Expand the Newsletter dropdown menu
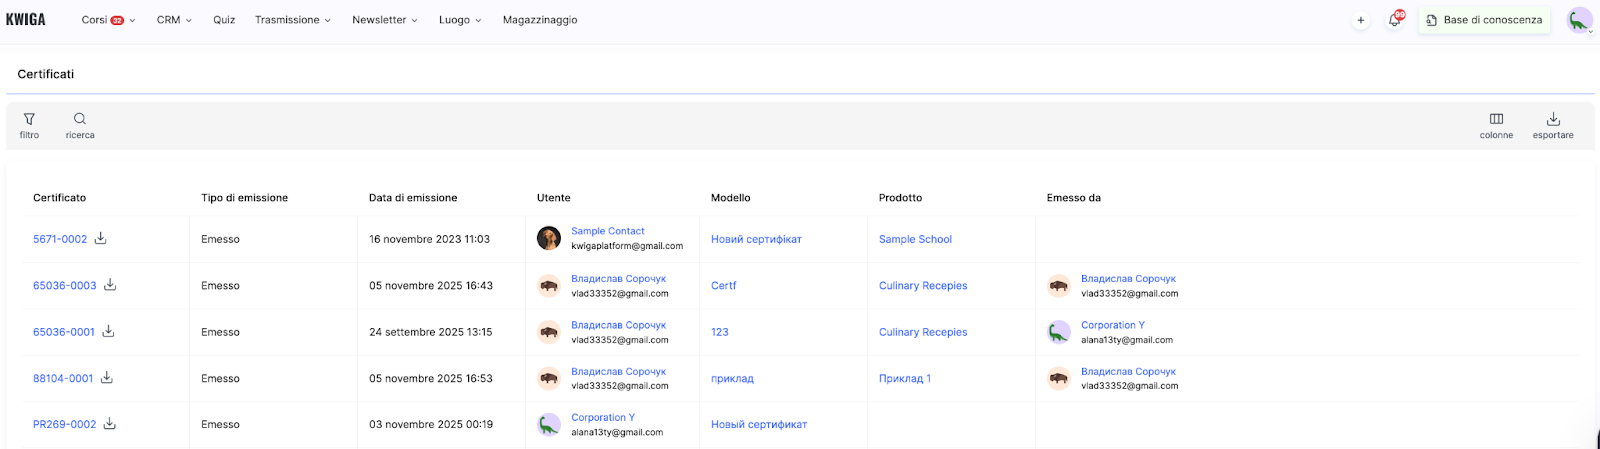 [x=384, y=20]
